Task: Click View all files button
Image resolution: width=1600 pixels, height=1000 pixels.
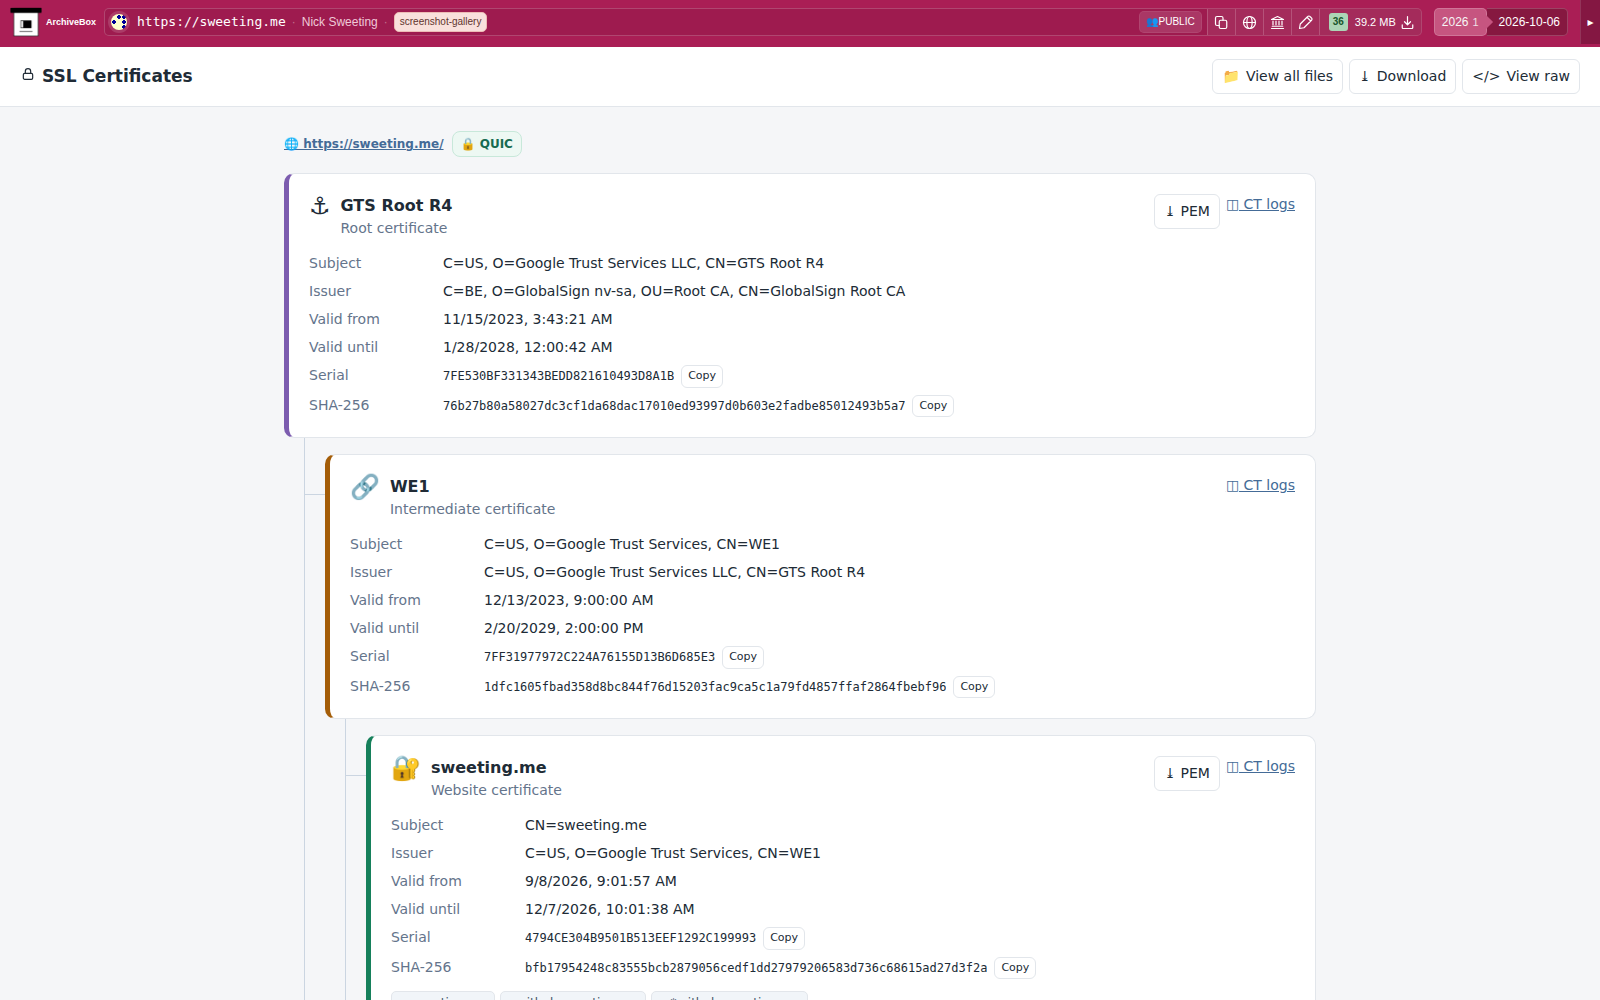Action: 1277,76
